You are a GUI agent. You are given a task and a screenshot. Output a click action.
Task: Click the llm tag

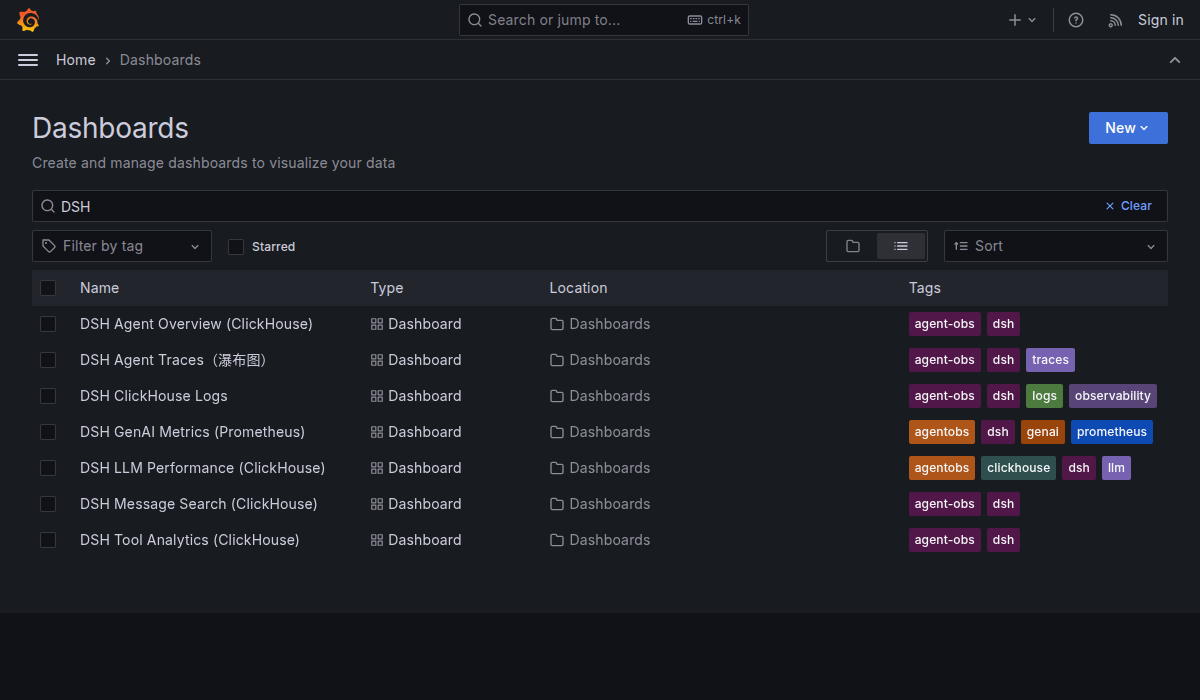1116,468
